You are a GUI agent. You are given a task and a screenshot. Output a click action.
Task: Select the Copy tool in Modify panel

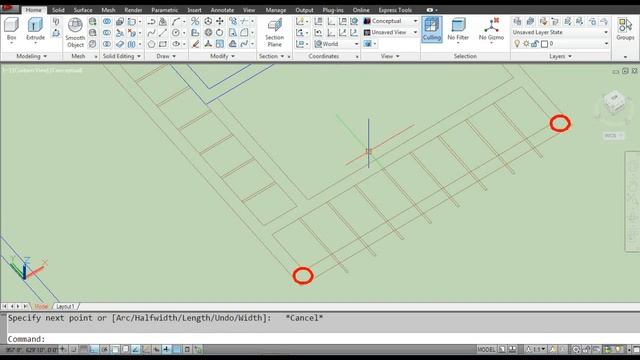coord(233,21)
